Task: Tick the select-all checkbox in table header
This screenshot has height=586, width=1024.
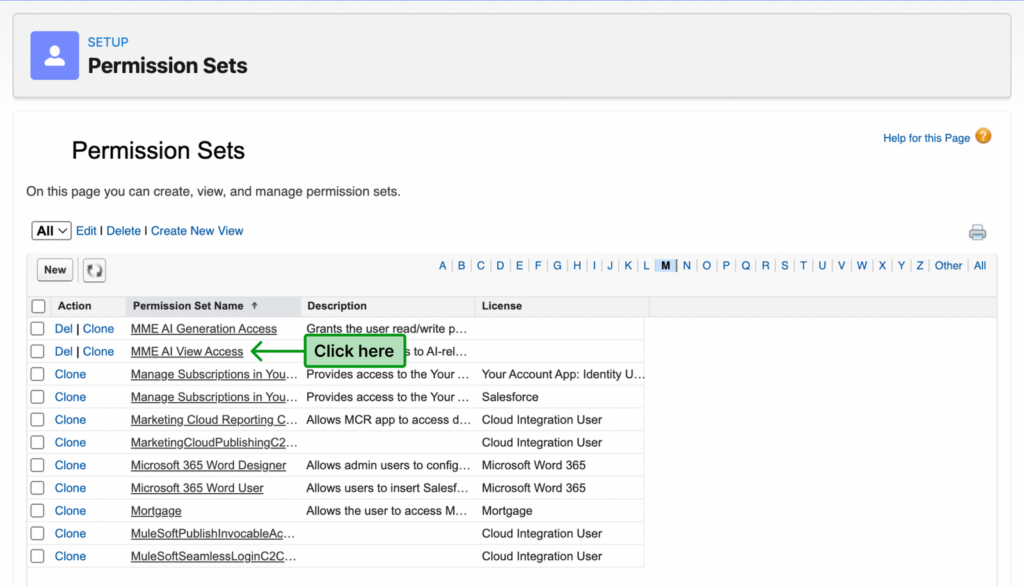Action: (38, 306)
